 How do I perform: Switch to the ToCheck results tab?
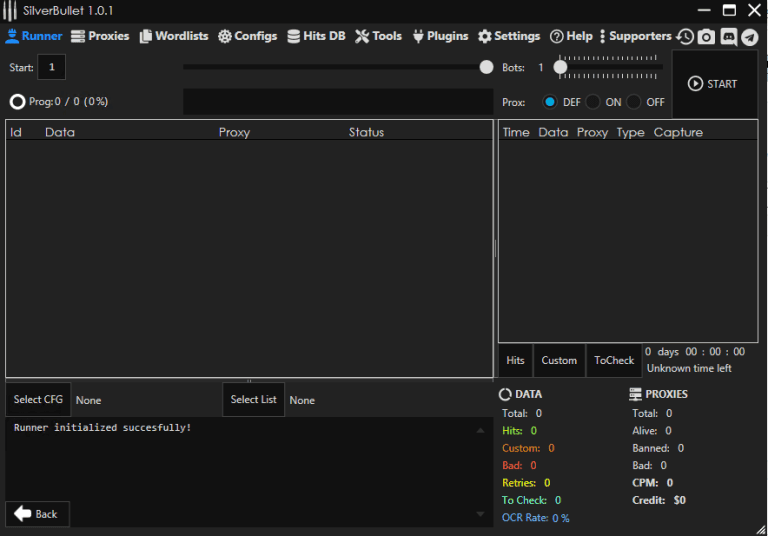(614, 361)
